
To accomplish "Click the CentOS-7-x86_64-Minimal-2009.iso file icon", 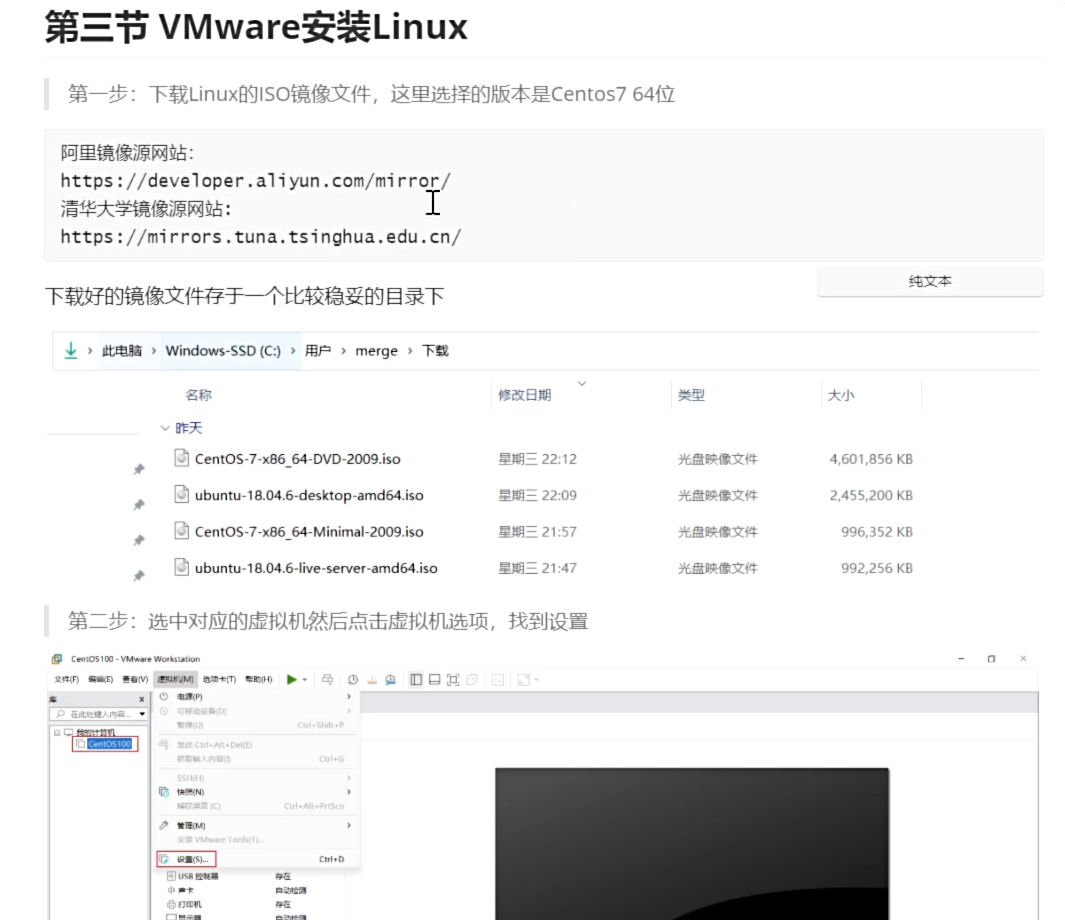I will [181, 530].
